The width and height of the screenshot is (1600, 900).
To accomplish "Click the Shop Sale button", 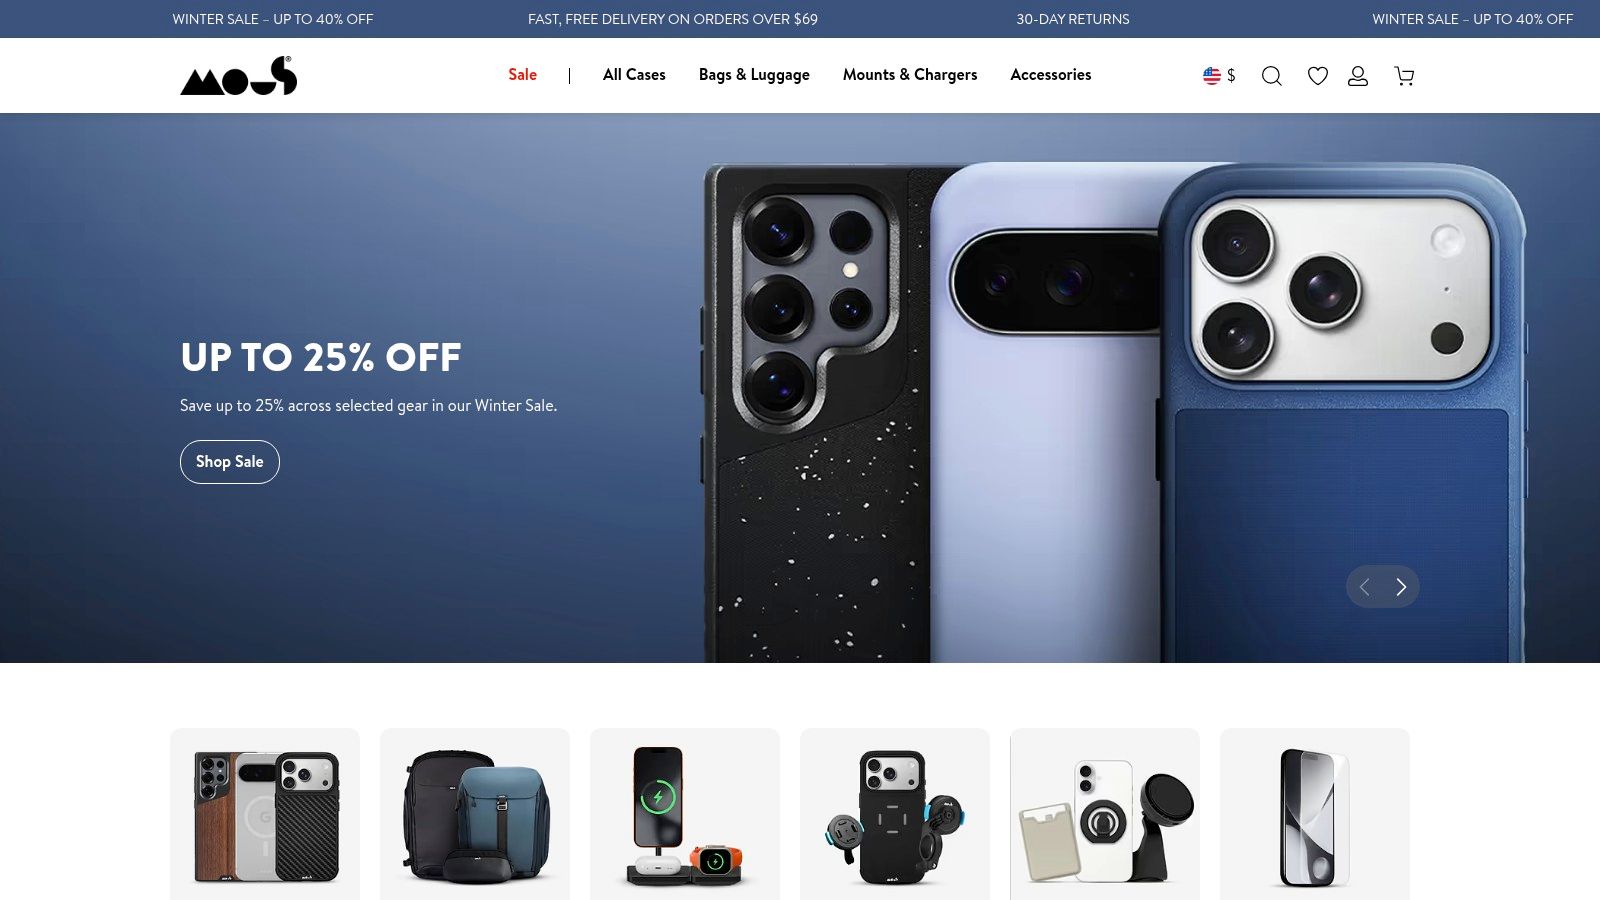I will point(230,462).
